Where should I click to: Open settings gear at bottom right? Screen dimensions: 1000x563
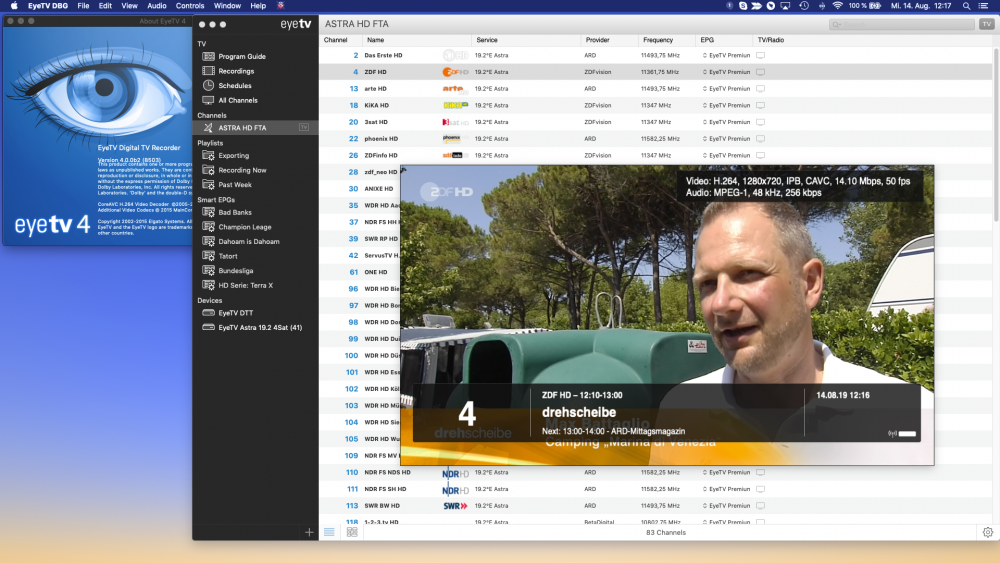[x=988, y=532]
